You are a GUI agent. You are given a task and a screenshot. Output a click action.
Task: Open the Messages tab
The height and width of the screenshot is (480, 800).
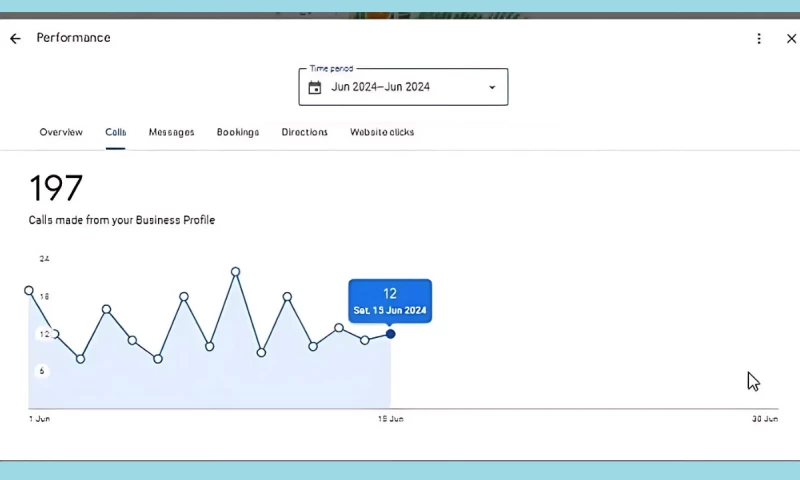coord(171,132)
